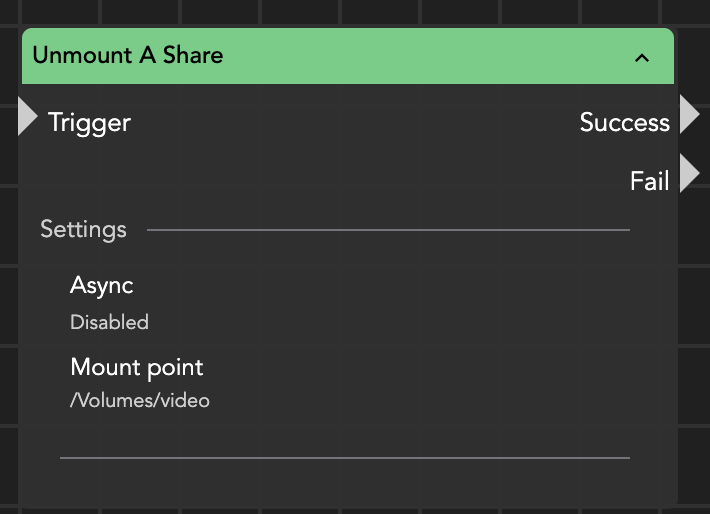Select the Fail output label
710x514 pixels.
649,181
